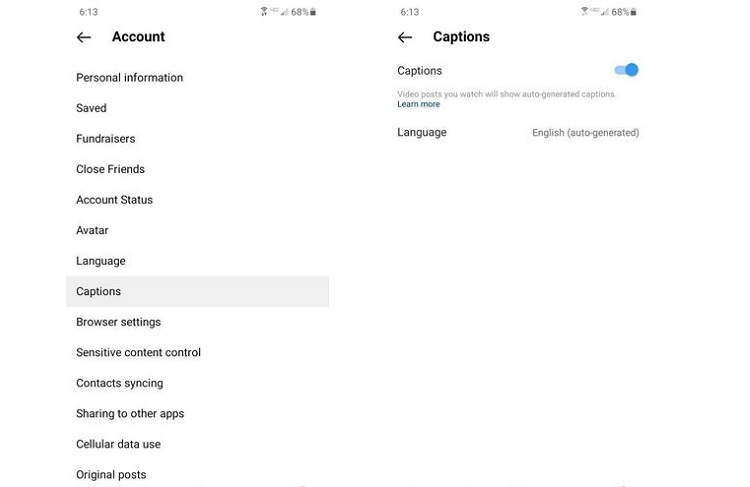Viewport: 750px width, 487px height.
Task: Select Language in Account list
Action: (101, 261)
